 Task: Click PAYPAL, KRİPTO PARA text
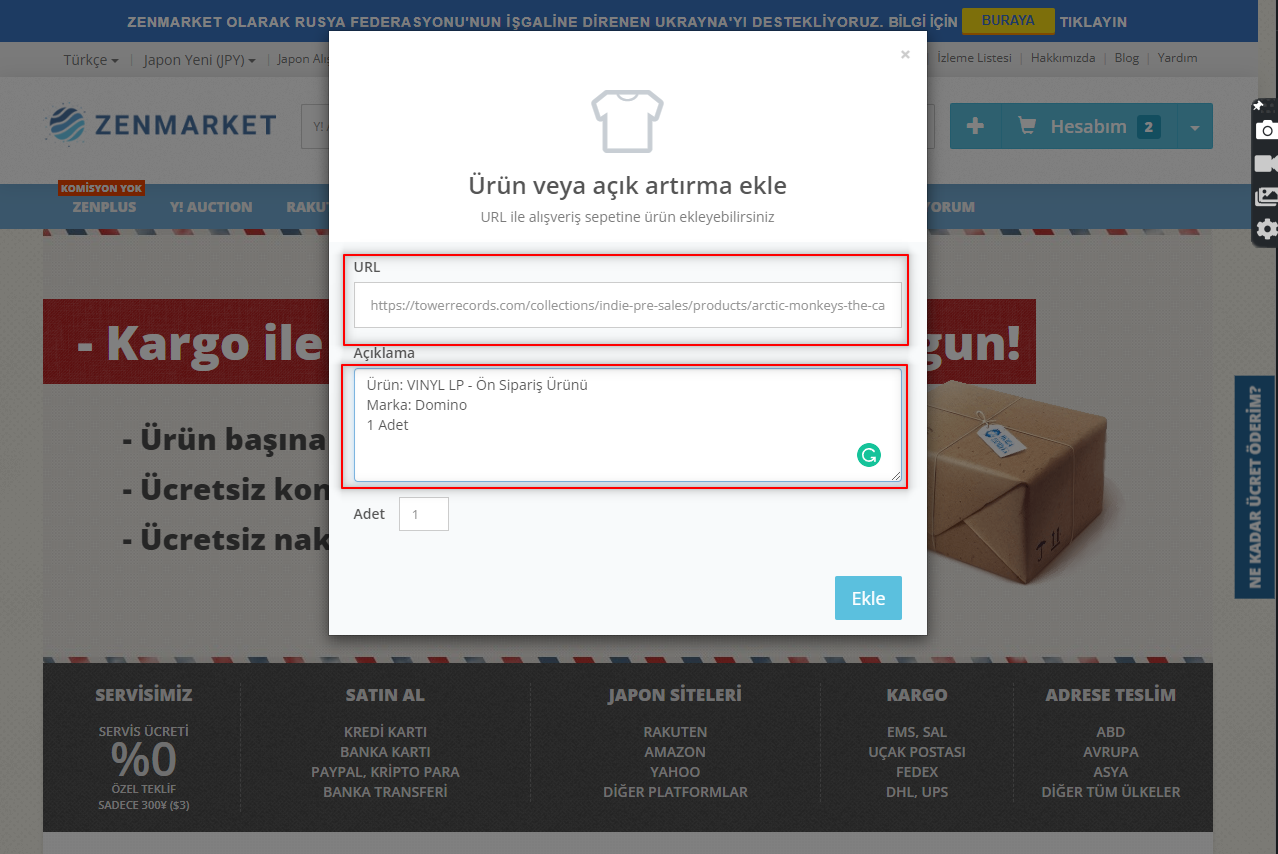point(385,772)
